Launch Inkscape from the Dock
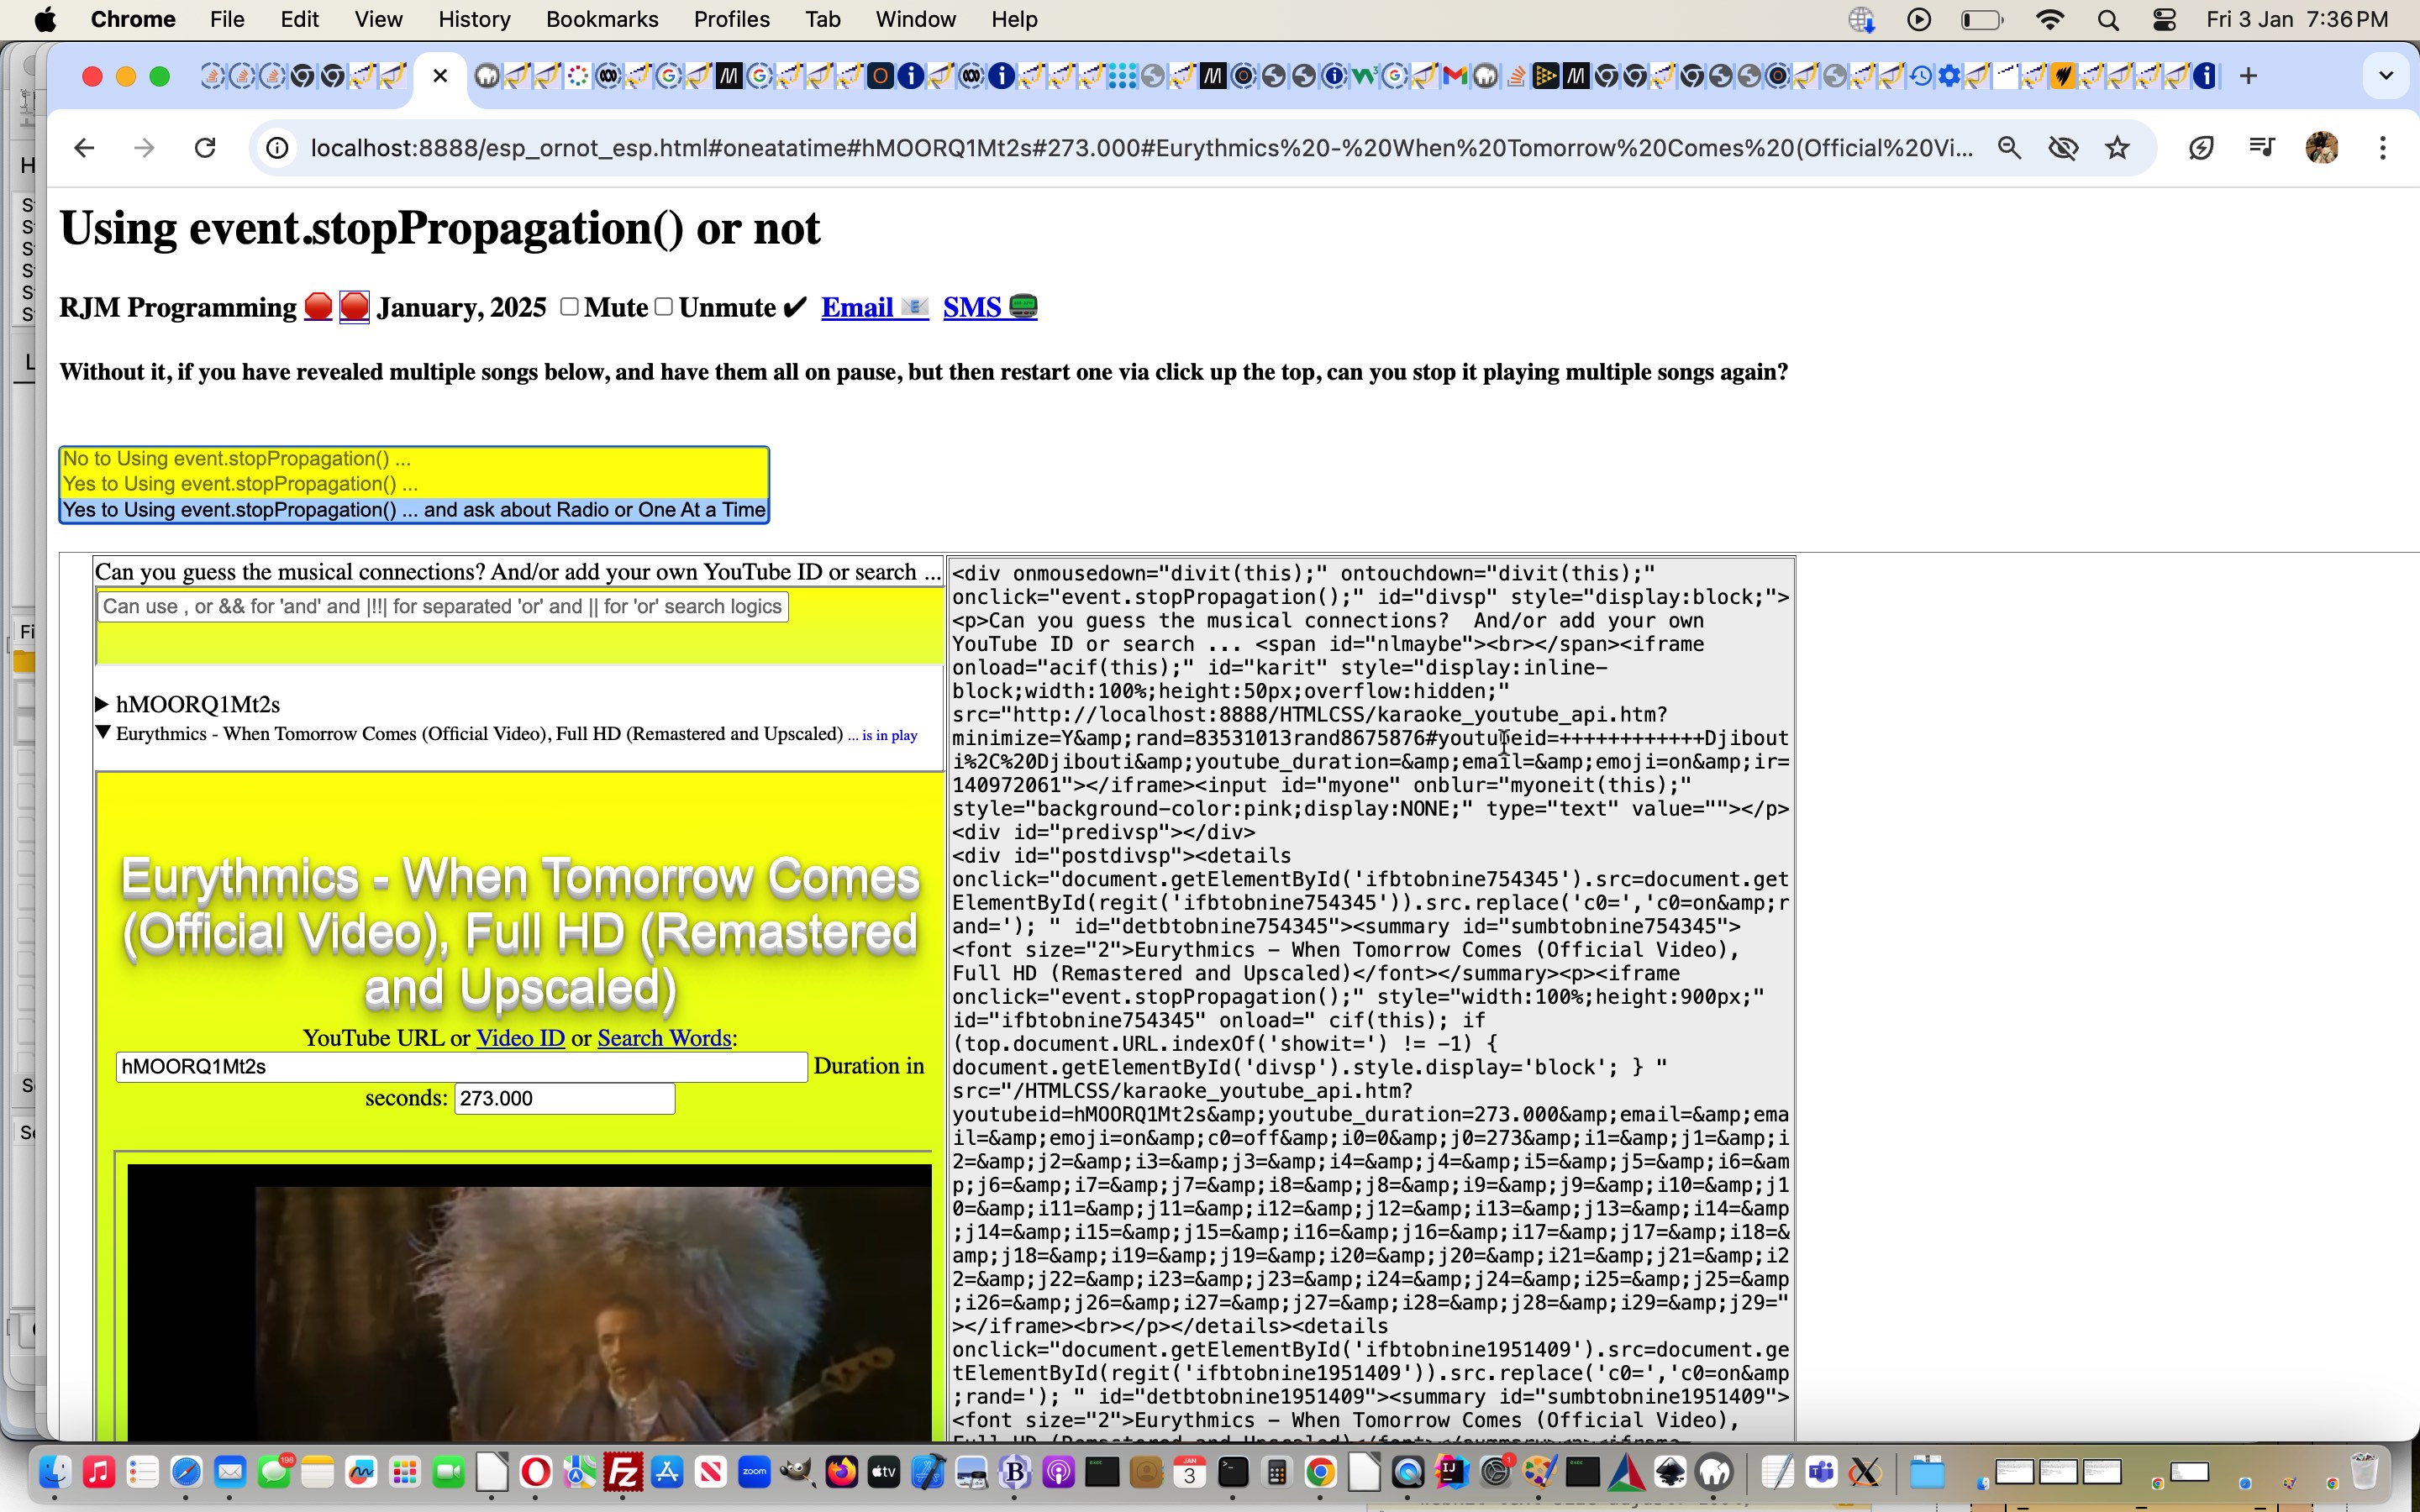This screenshot has height=1512, width=2420. 1671,1472
